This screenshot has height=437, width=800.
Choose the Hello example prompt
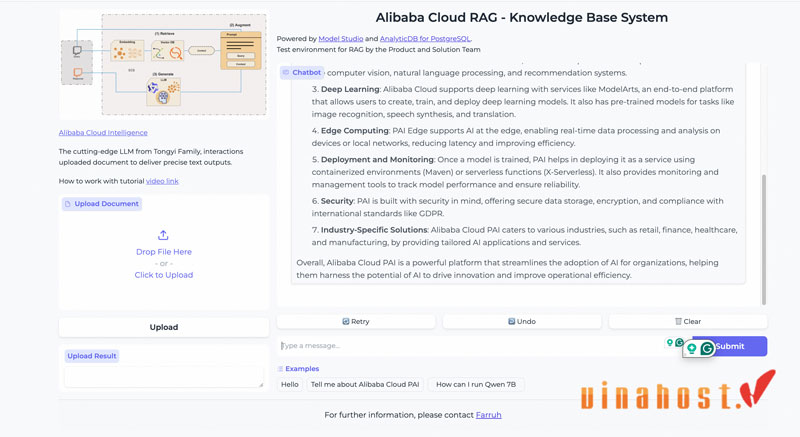click(290, 384)
